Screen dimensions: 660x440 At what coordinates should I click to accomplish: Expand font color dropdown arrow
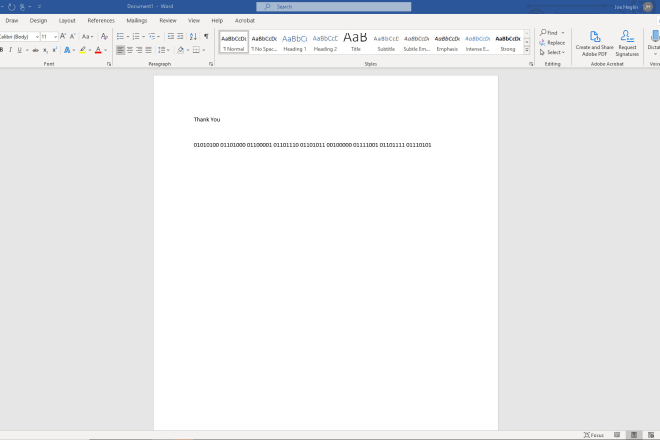click(x=105, y=50)
